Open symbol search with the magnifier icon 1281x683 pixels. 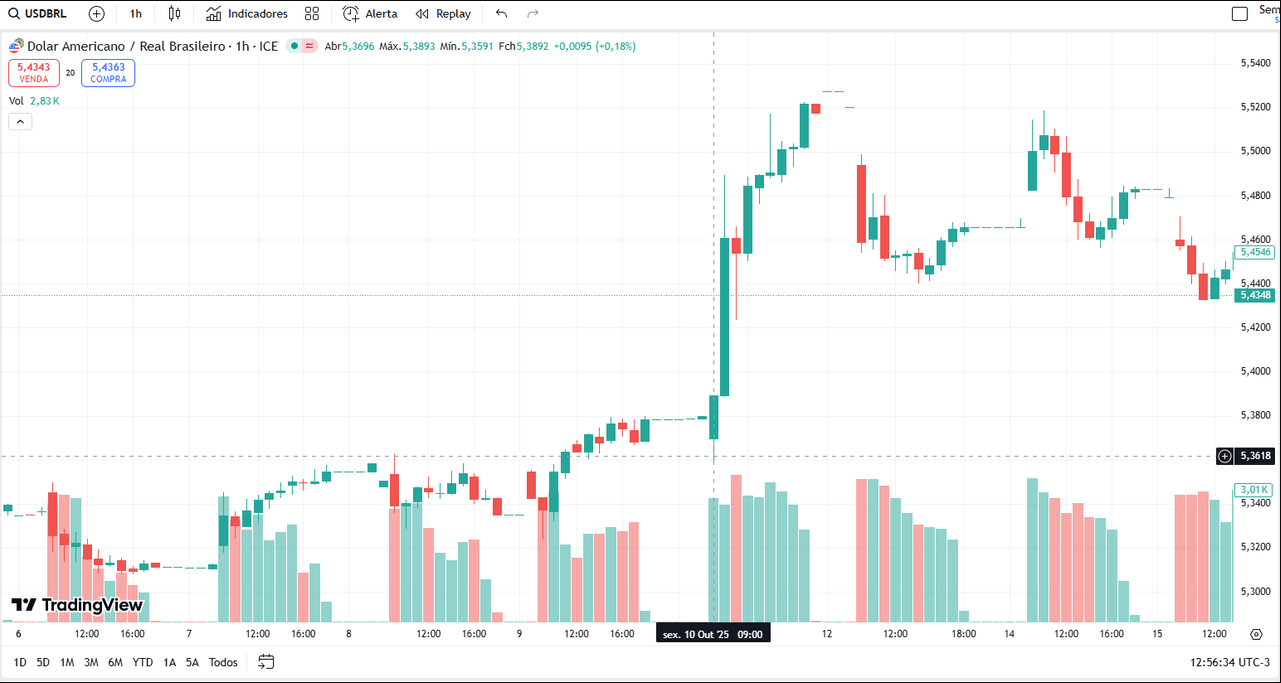point(12,13)
